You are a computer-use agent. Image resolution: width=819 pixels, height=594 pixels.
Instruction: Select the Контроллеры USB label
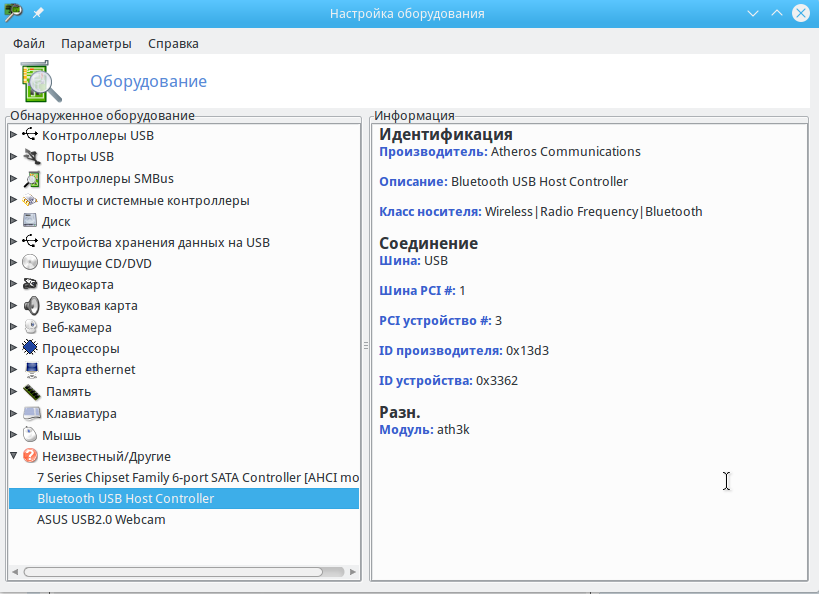pyautogui.click(x=98, y=135)
